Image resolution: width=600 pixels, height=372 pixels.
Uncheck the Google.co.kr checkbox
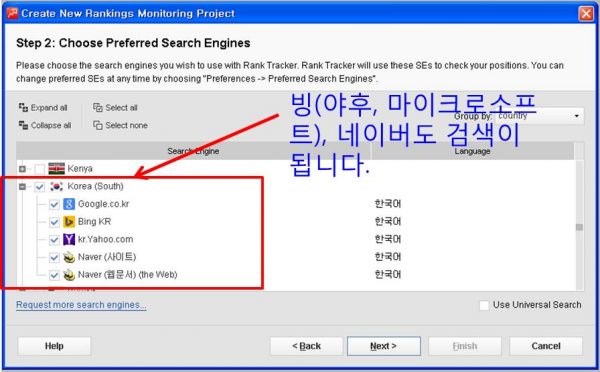(x=54, y=204)
